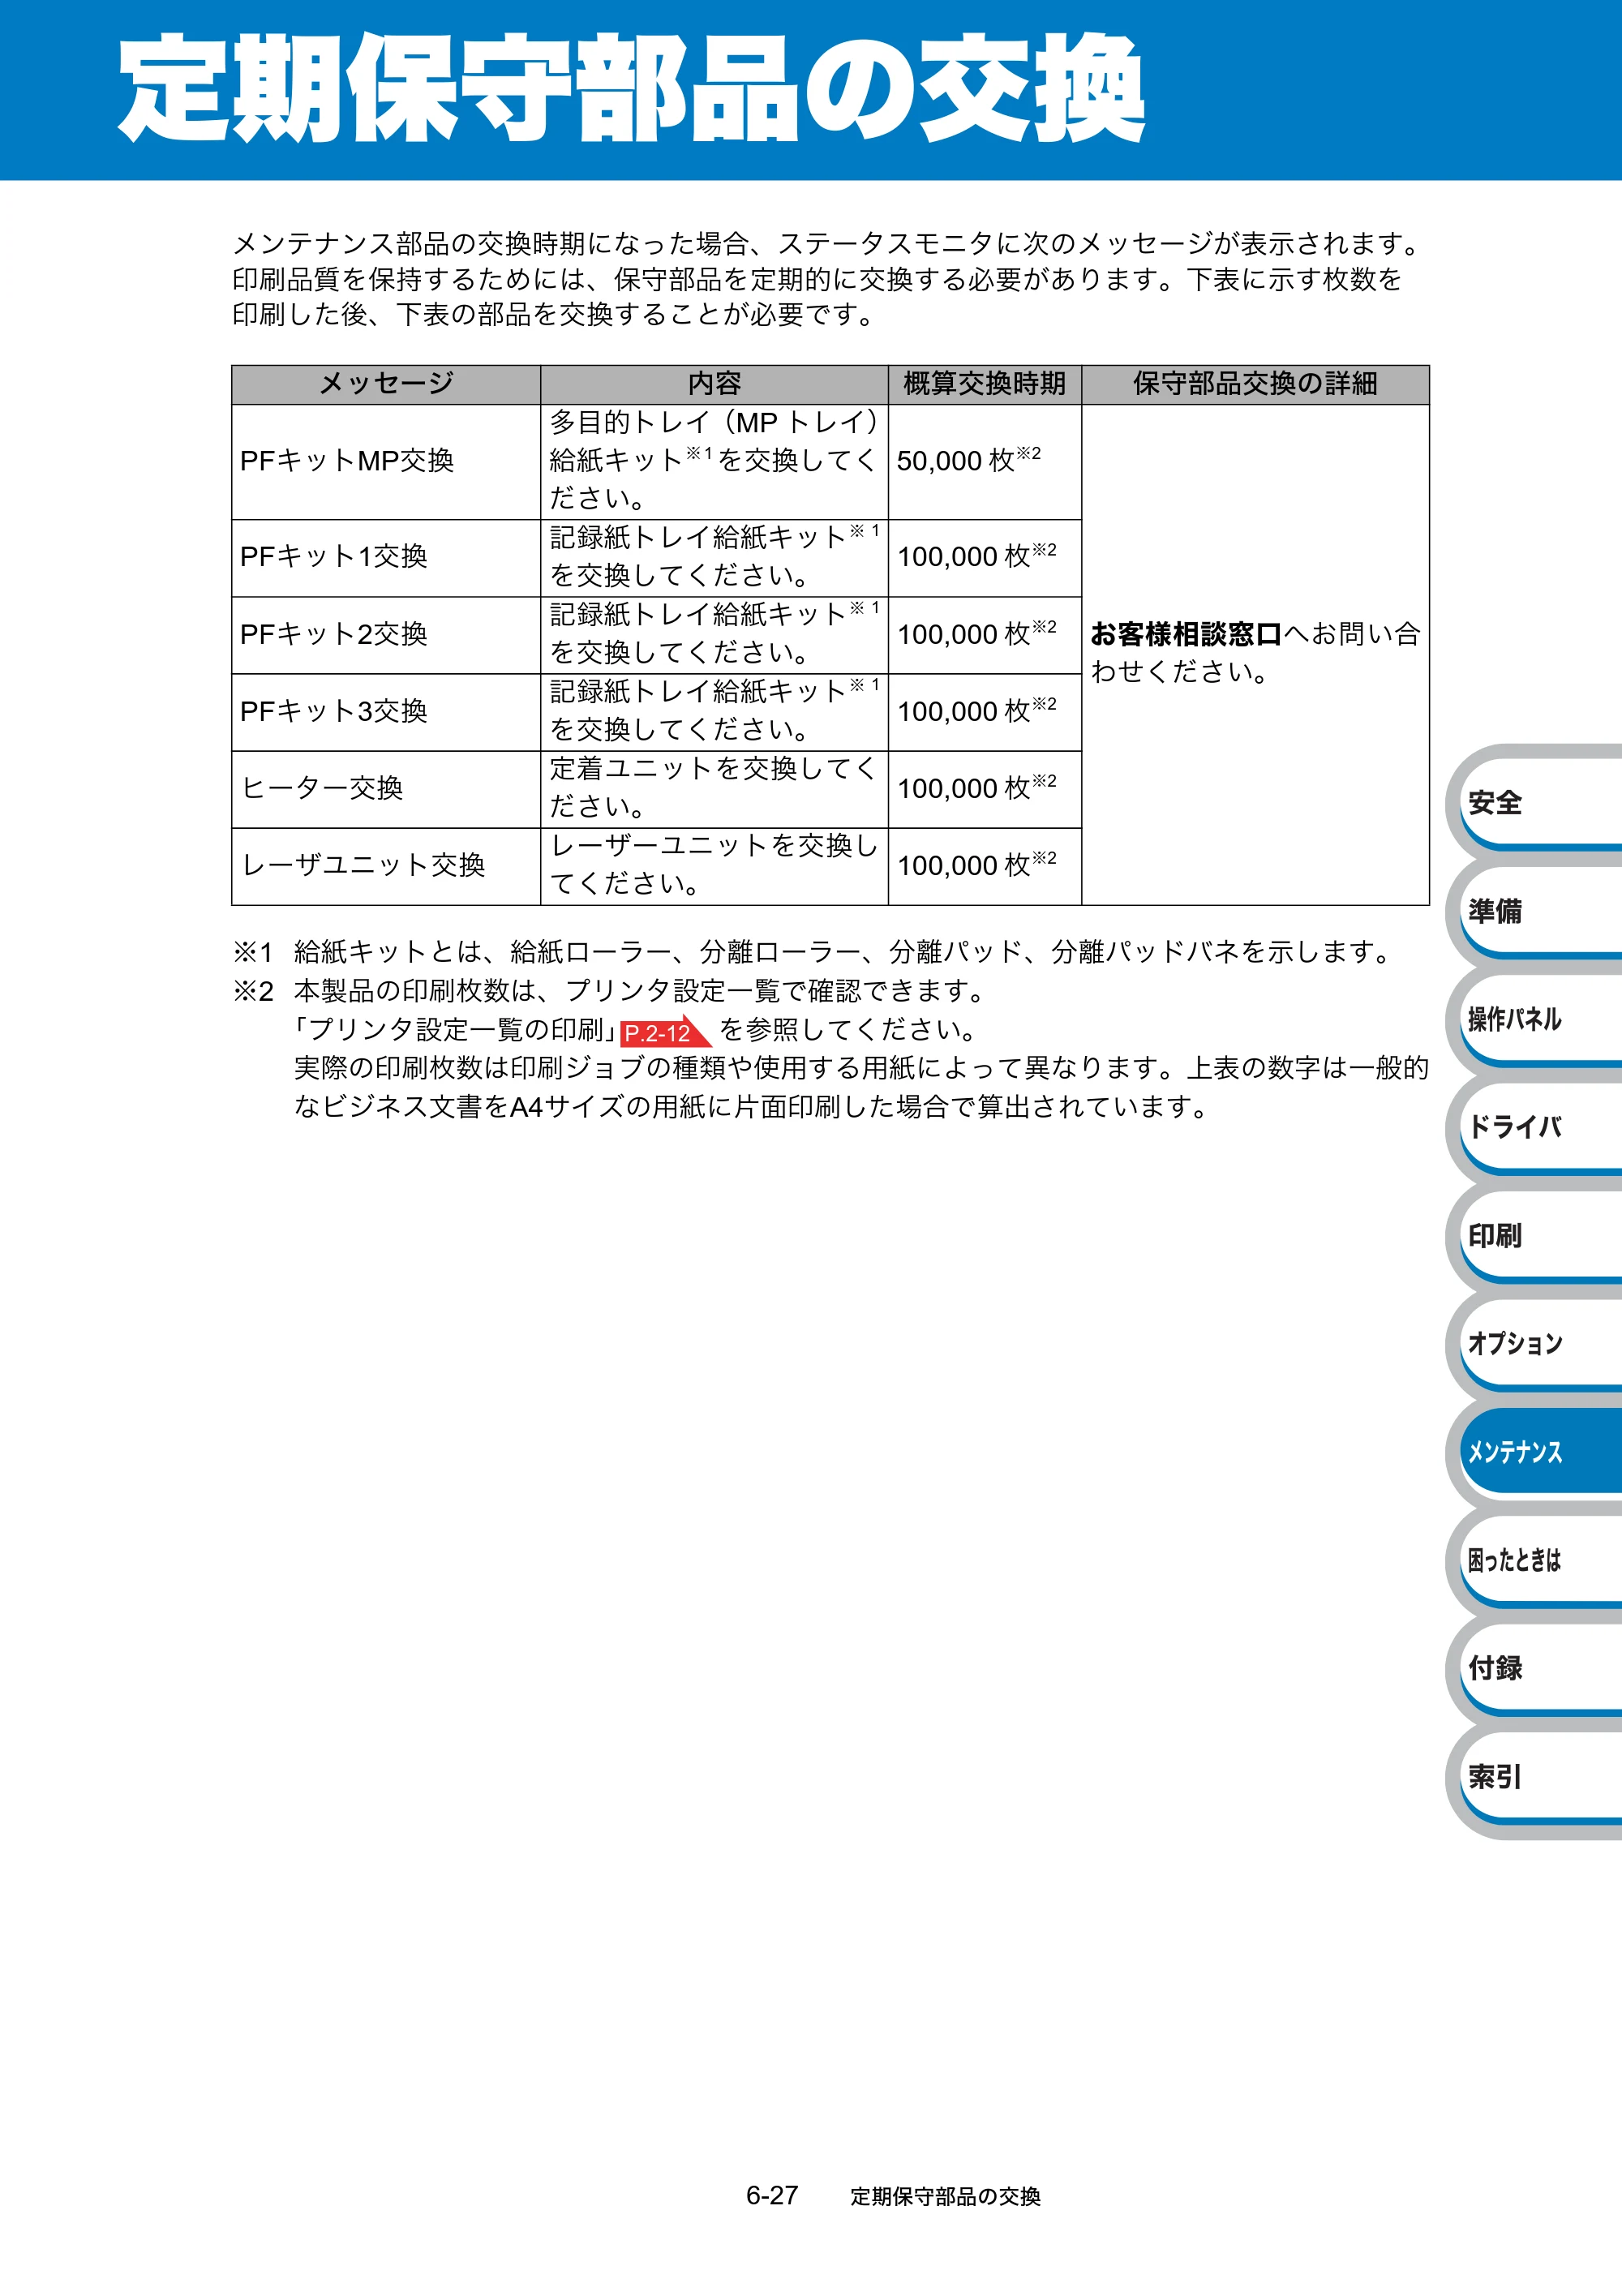Click the 保守部品交換の詳細 column header
1622x2296 pixels.
[1255, 384]
